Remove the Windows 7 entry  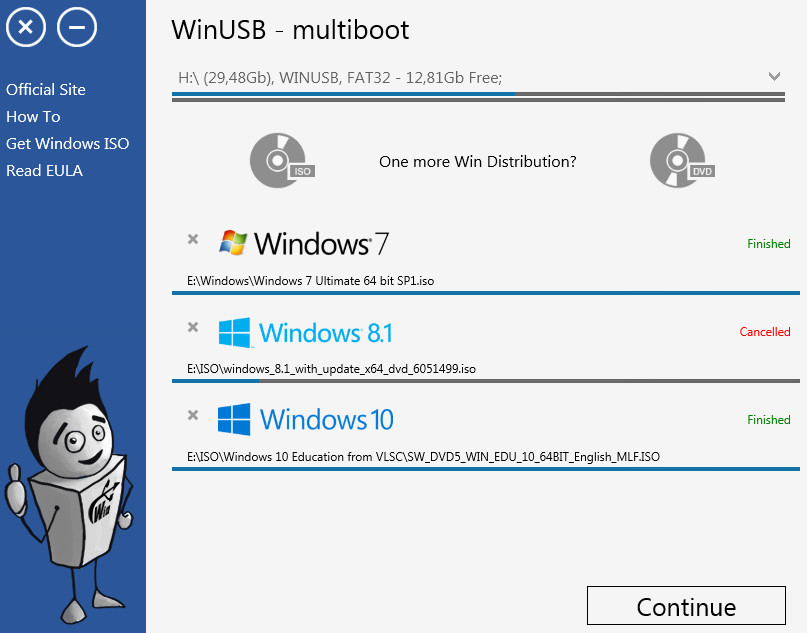click(x=193, y=239)
